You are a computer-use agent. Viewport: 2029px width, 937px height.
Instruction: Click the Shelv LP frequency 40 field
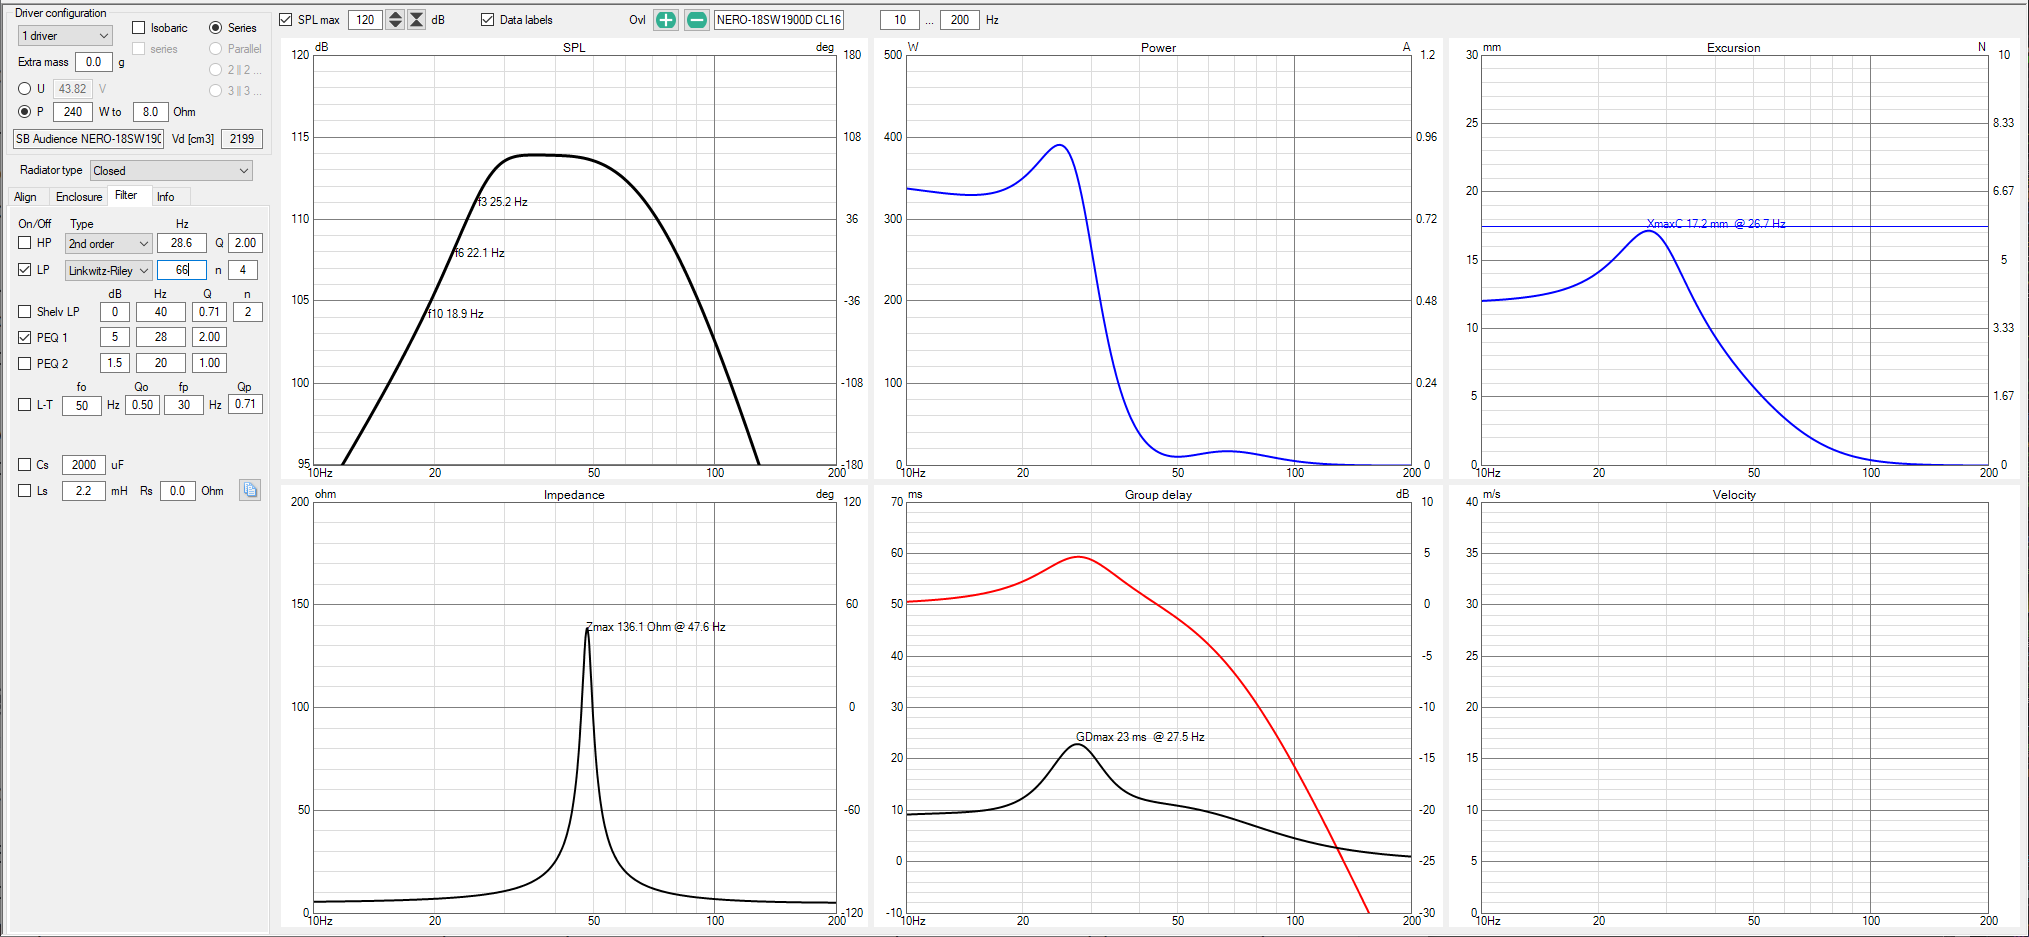[x=161, y=312]
